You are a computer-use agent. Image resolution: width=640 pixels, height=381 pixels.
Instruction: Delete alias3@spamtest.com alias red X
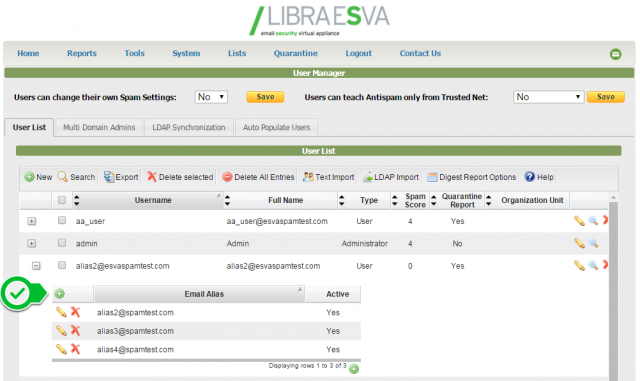[75, 330]
